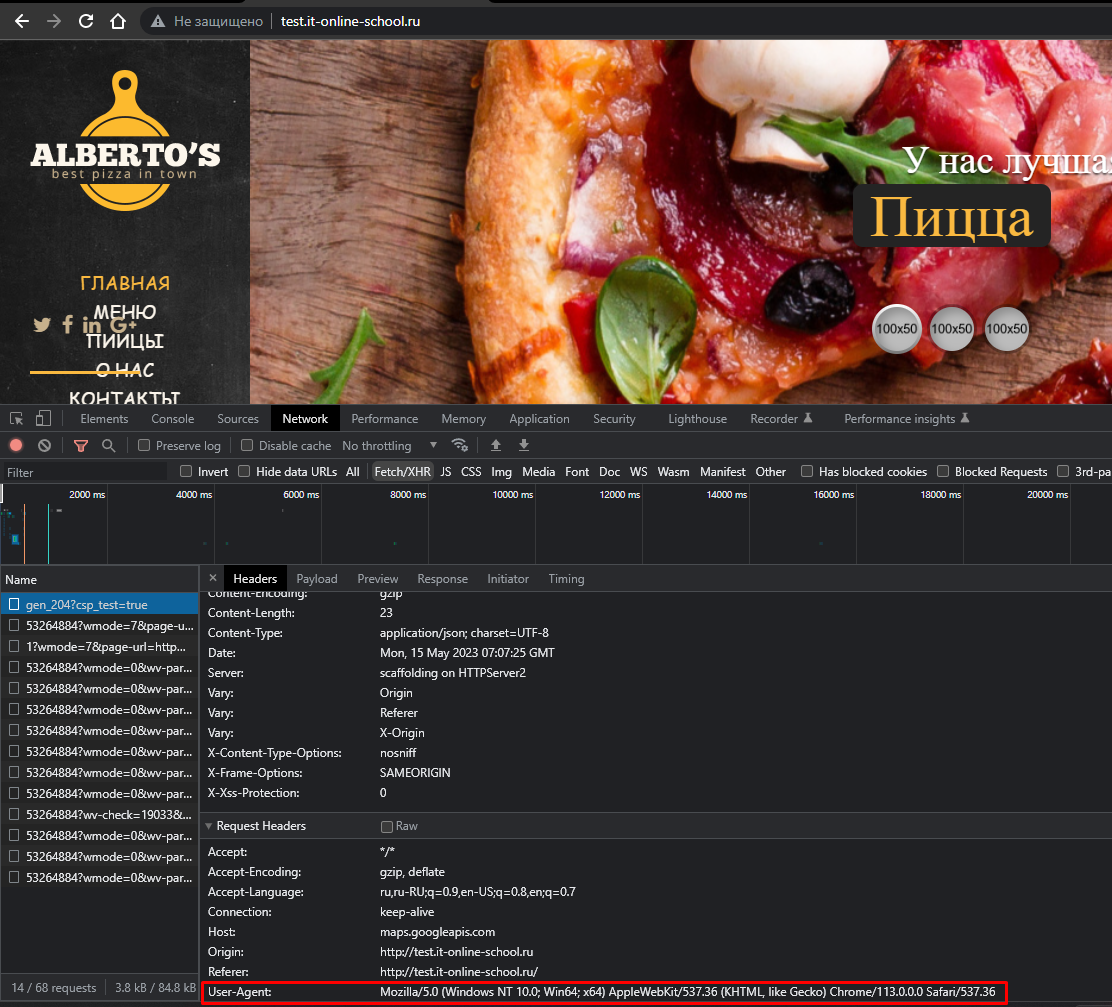Check the Disable cache option

tap(248, 446)
